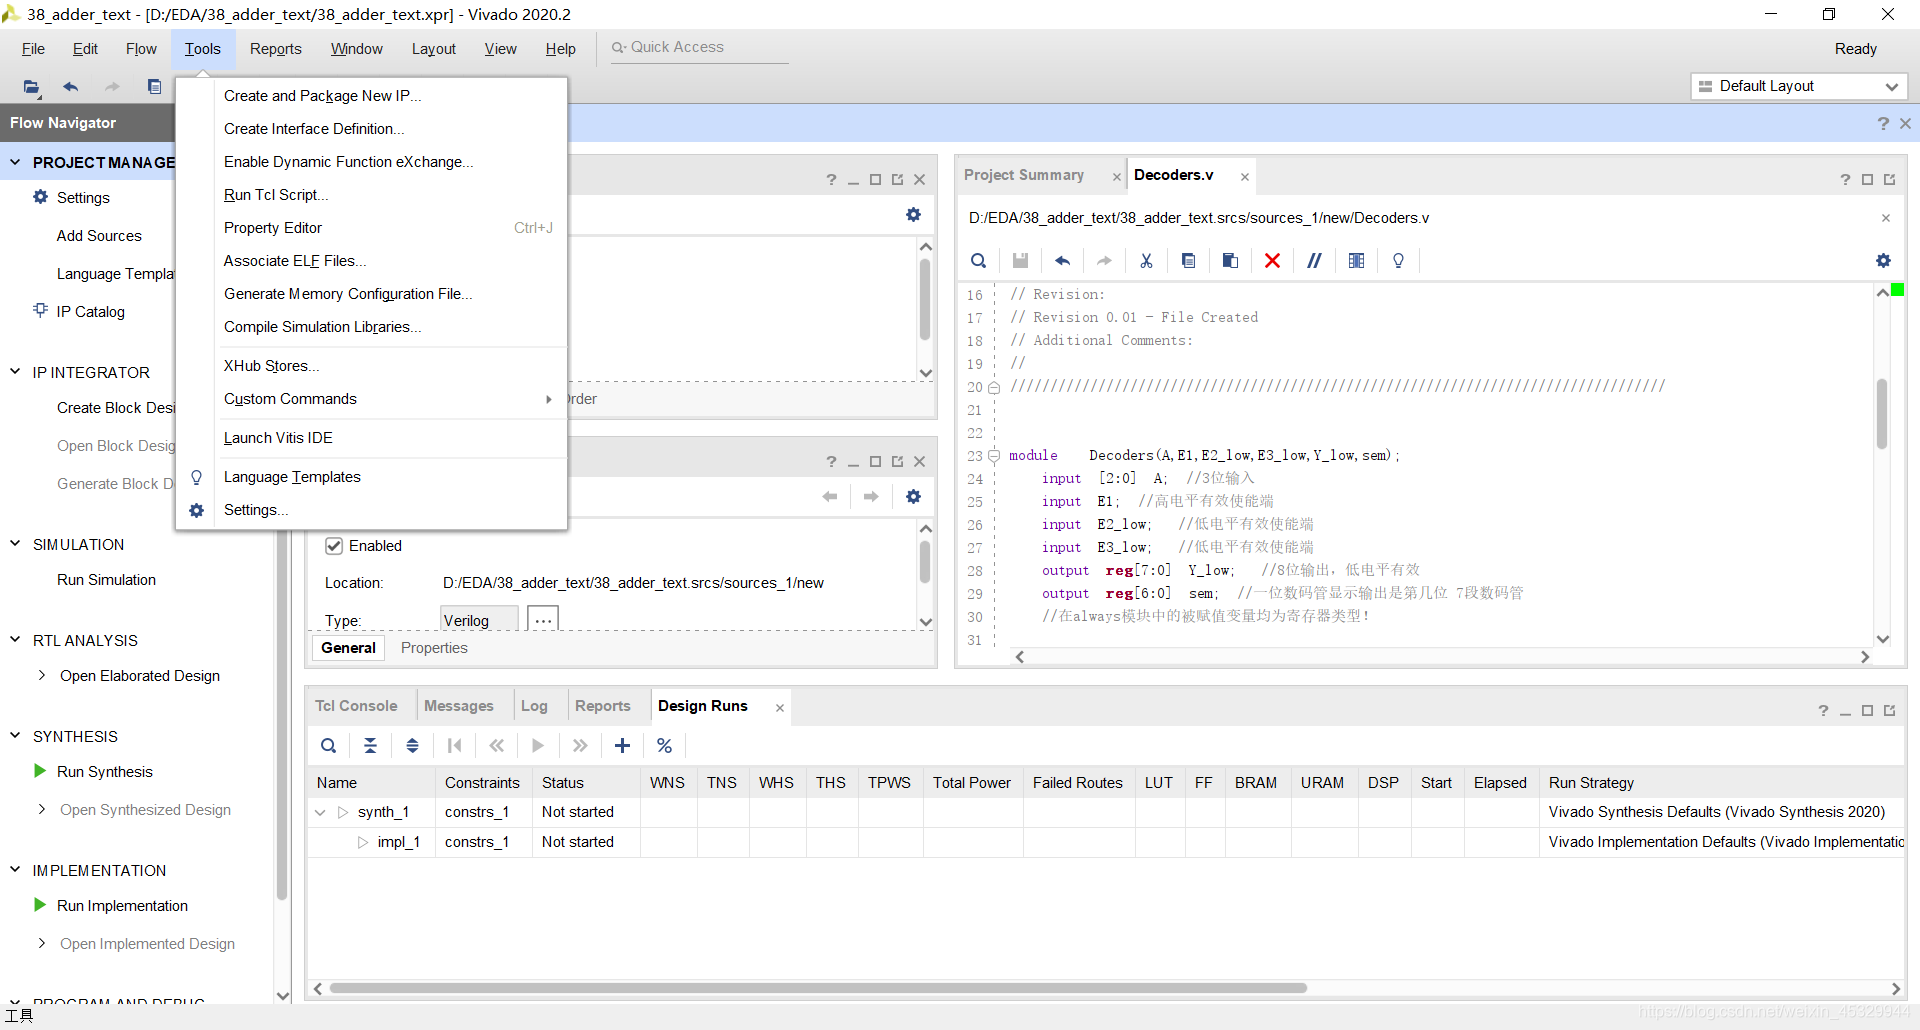Close the Decoders.v tab
The image size is (1920, 1030).
[1245, 177]
